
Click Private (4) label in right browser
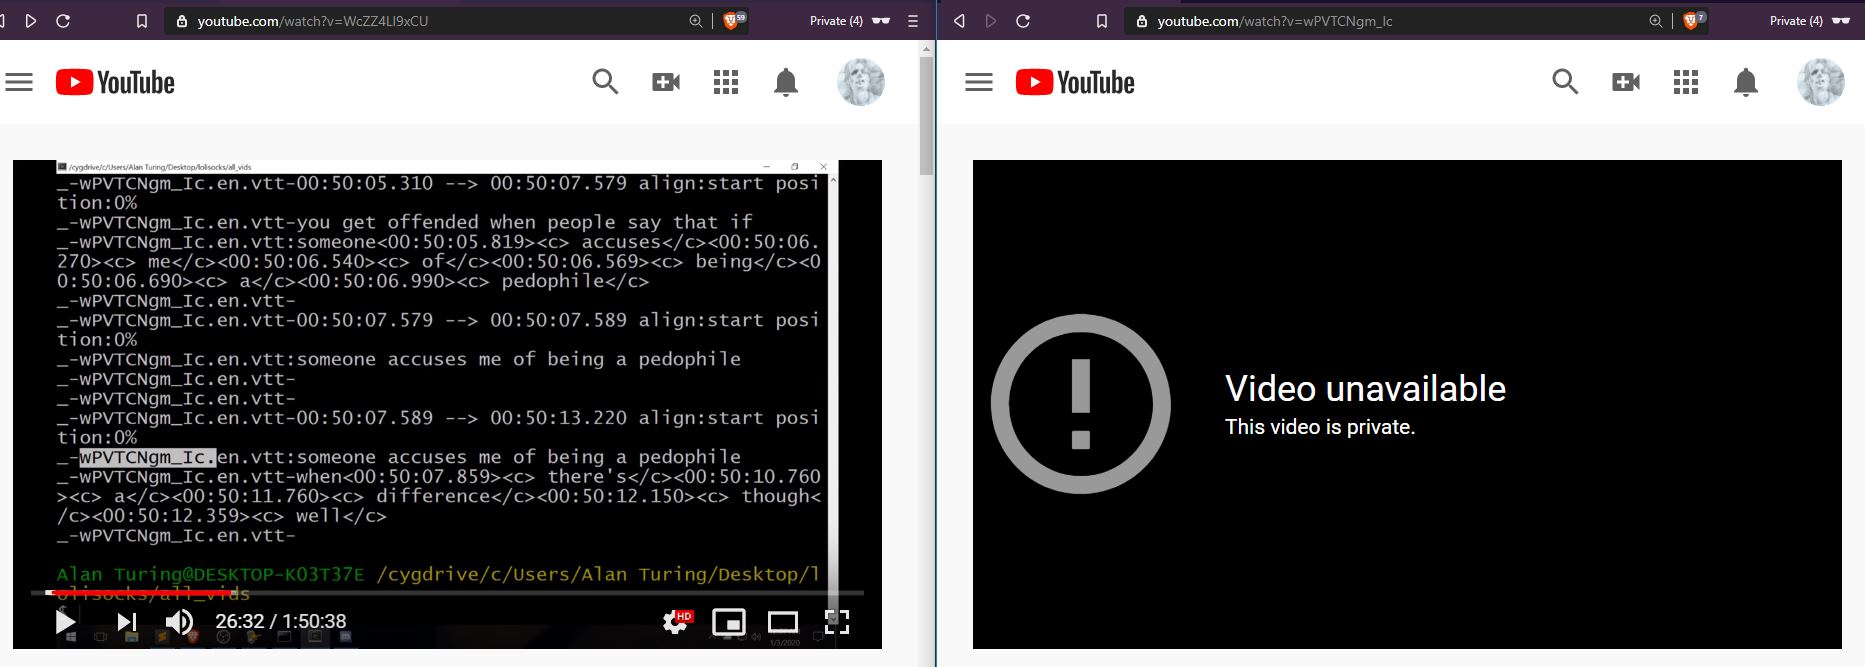(x=1796, y=21)
